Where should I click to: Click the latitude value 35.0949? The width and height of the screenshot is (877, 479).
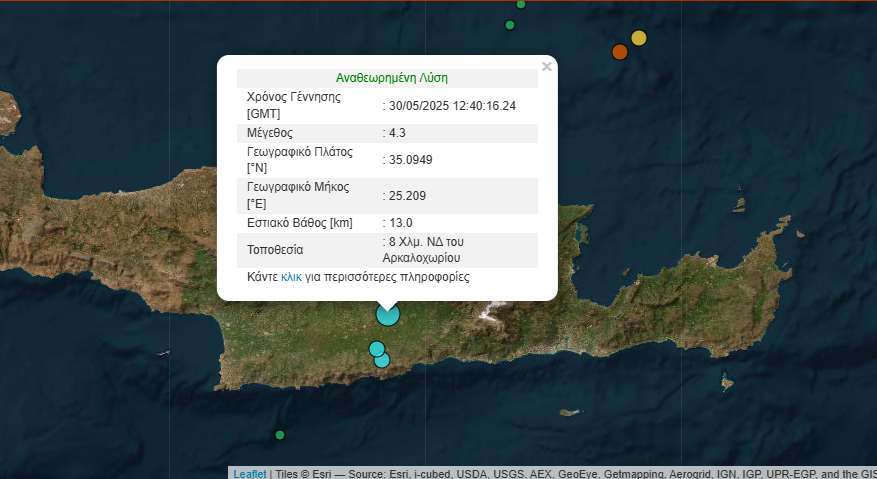[410, 160]
